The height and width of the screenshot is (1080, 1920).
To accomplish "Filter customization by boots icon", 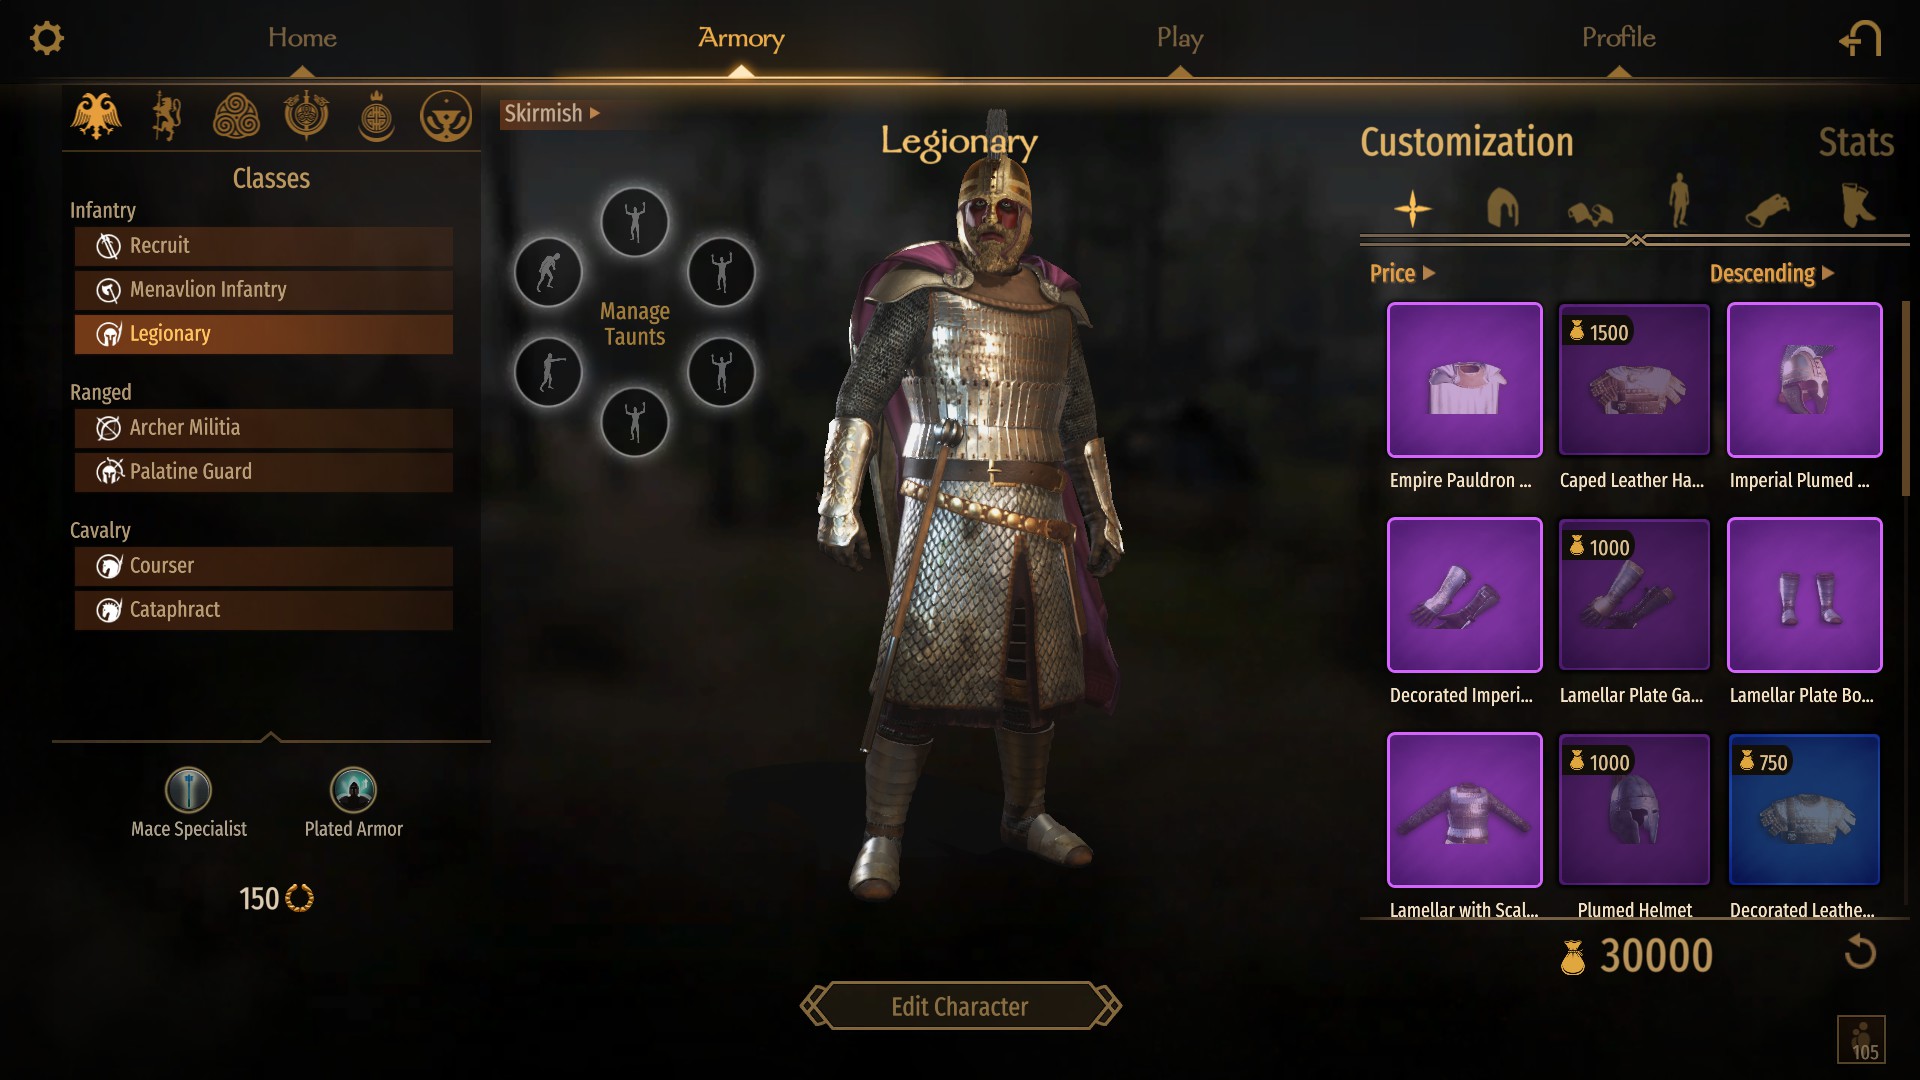I will click(x=1857, y=206).
